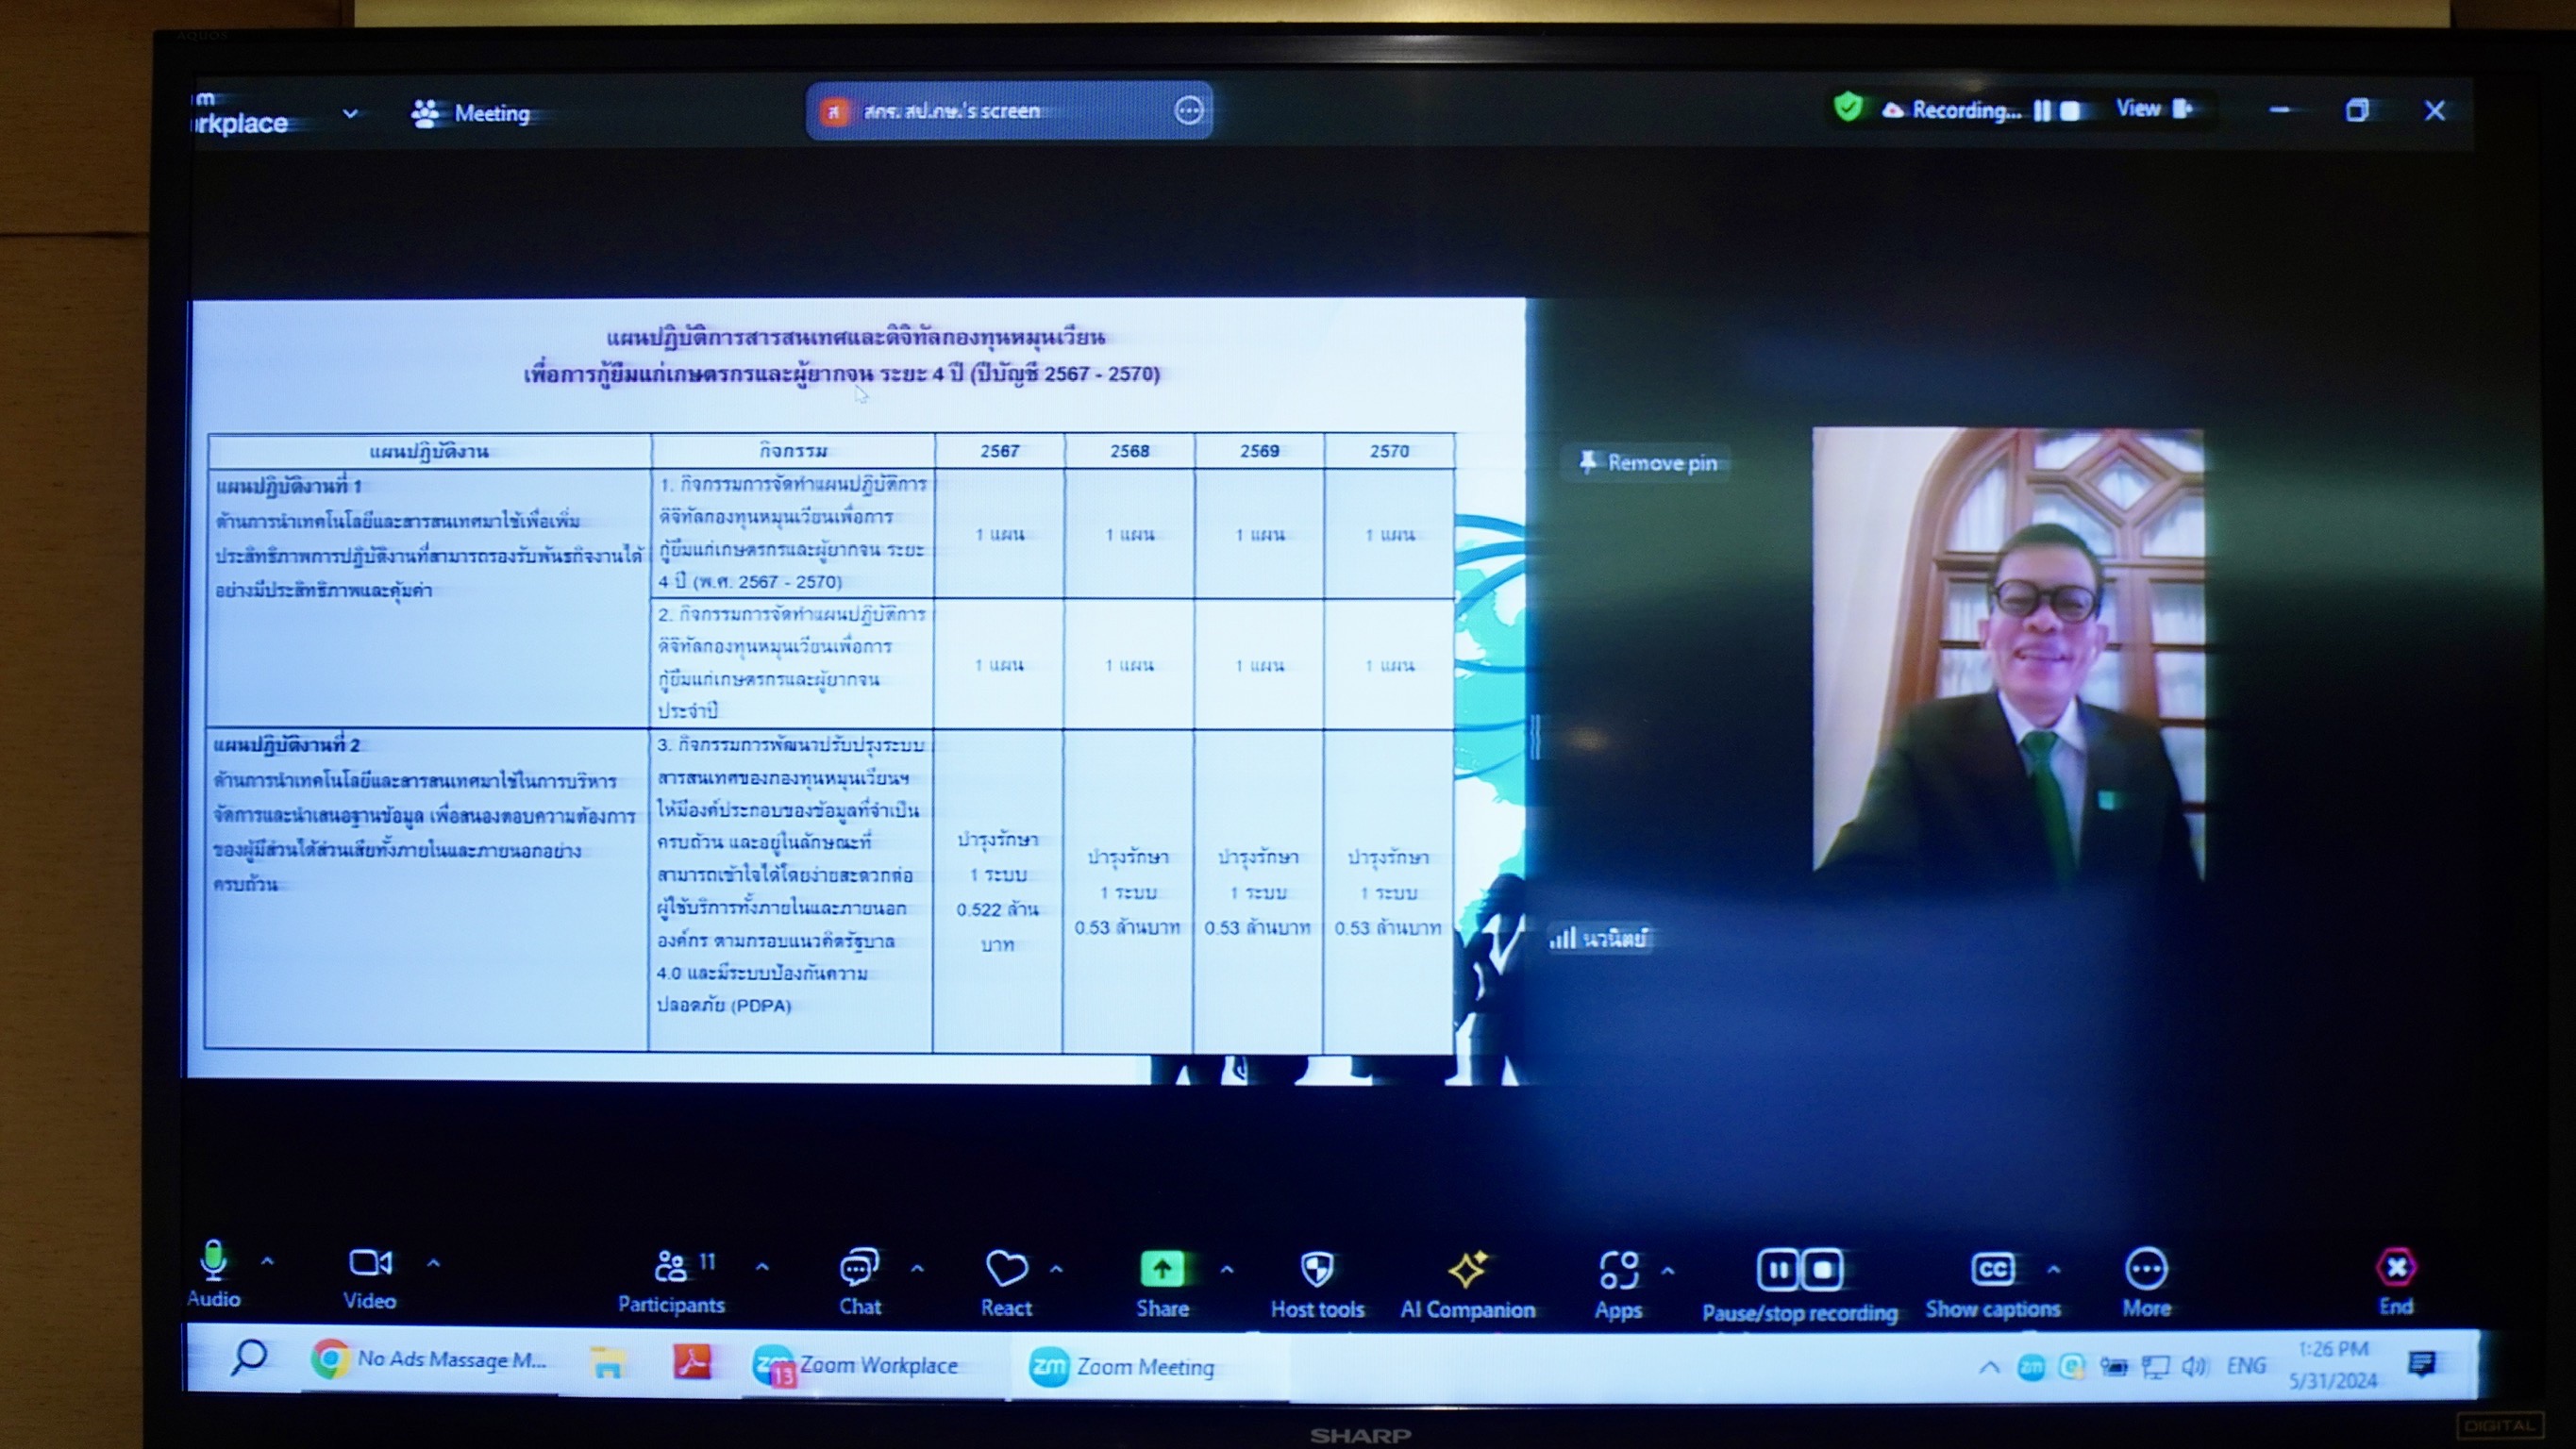This screenshot has width=2576, height=1449.
Task: Pause recording in the bottom toolbar
Action: 1777,1270
